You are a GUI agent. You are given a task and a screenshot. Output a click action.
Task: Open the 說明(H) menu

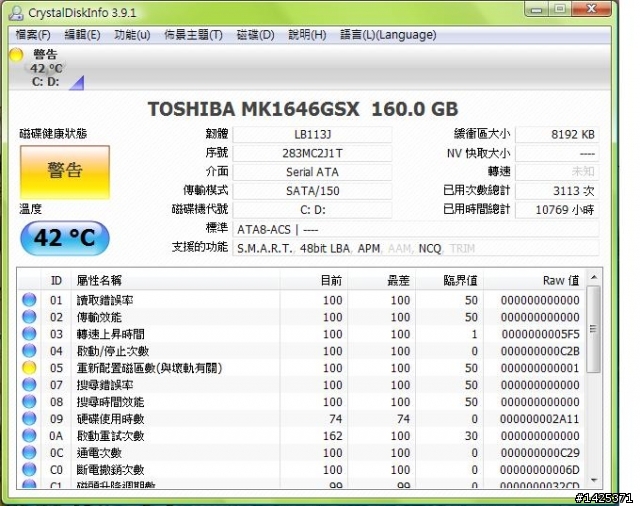tap(307, 35)
